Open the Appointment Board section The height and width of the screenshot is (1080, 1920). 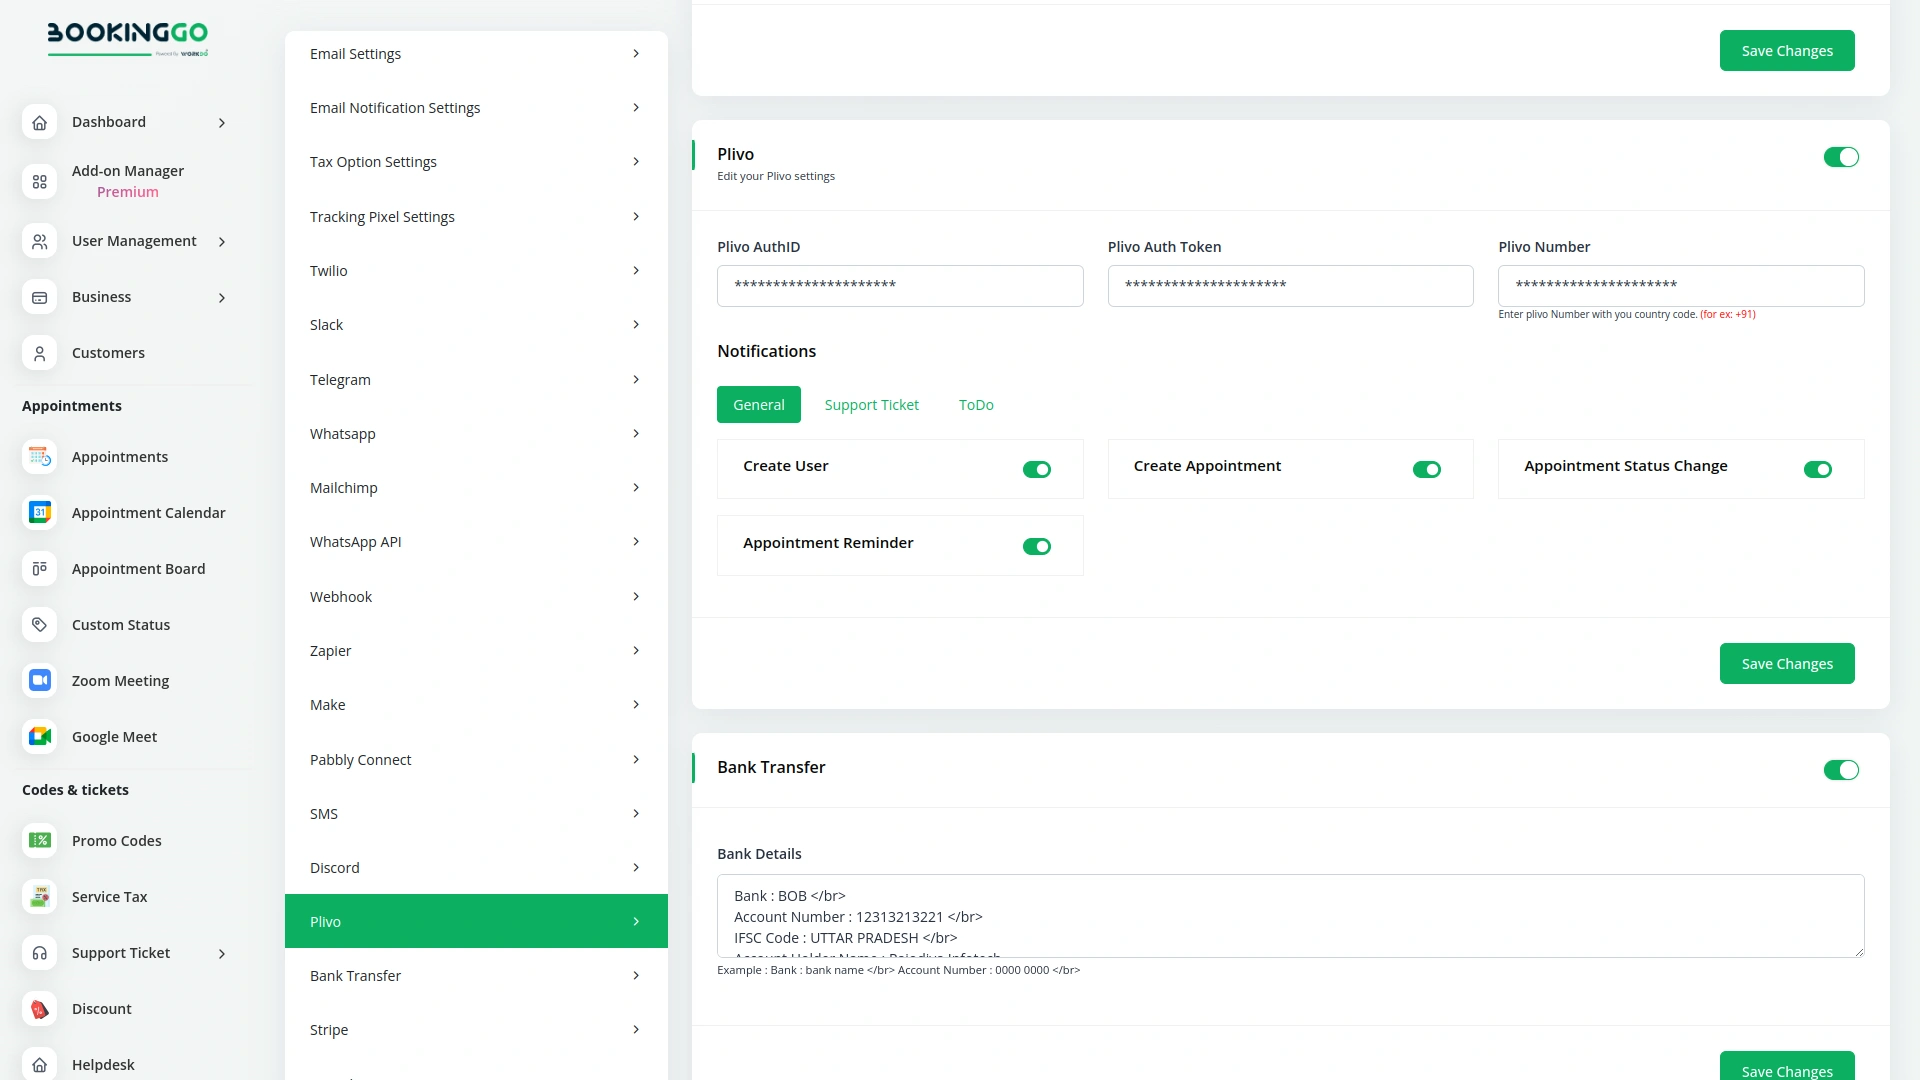tap(138, 568)
